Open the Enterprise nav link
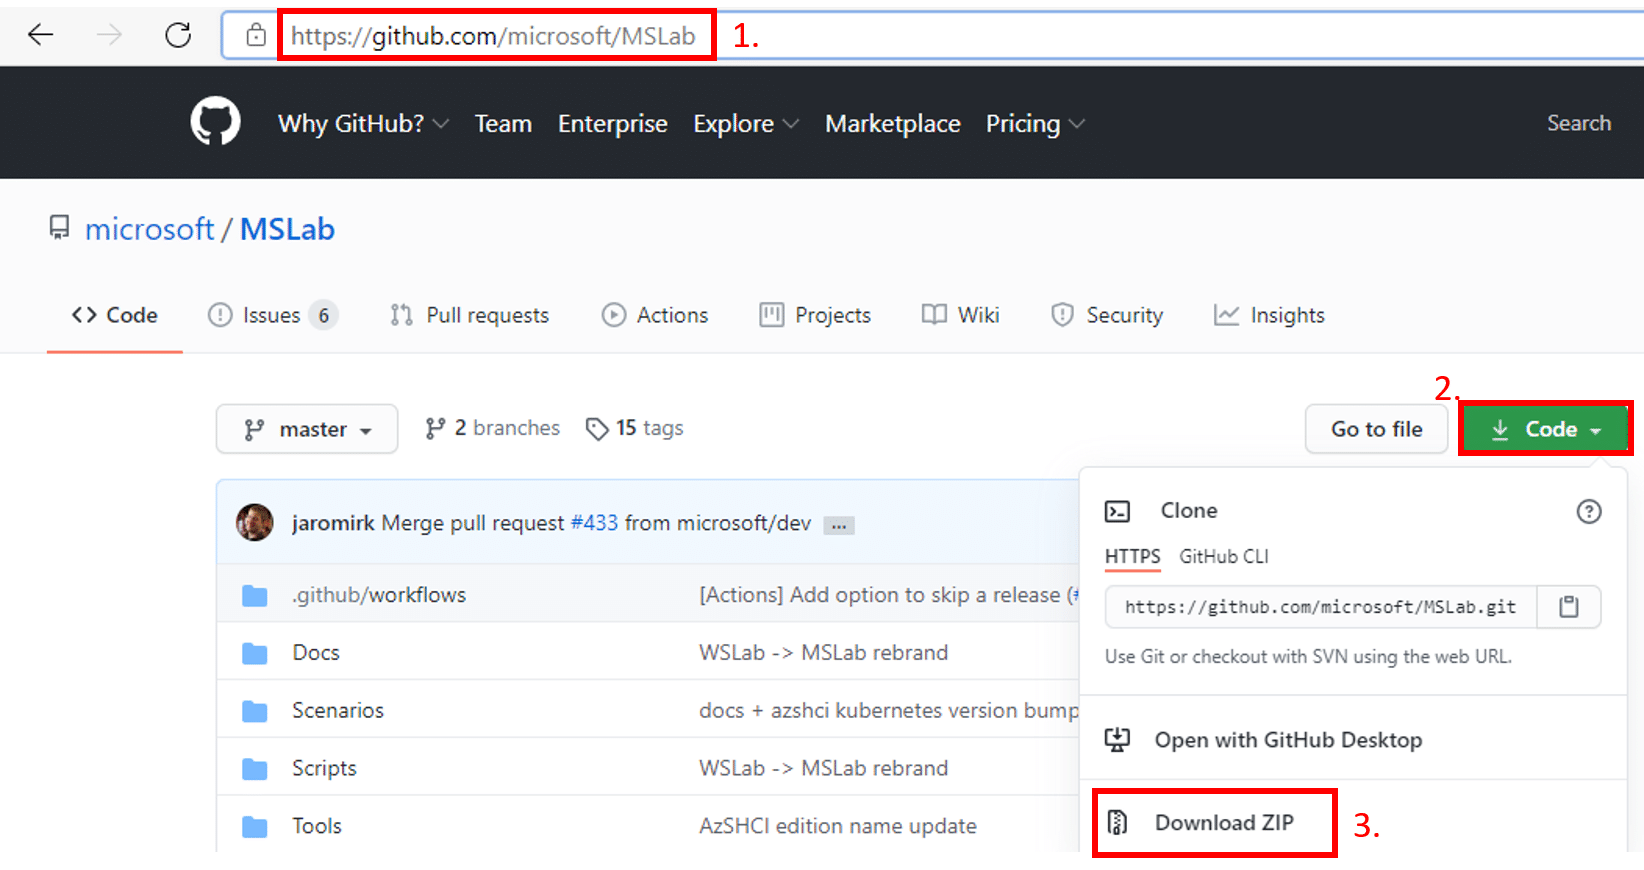This screenshot has height=870, width=1644. coord(613,123)
